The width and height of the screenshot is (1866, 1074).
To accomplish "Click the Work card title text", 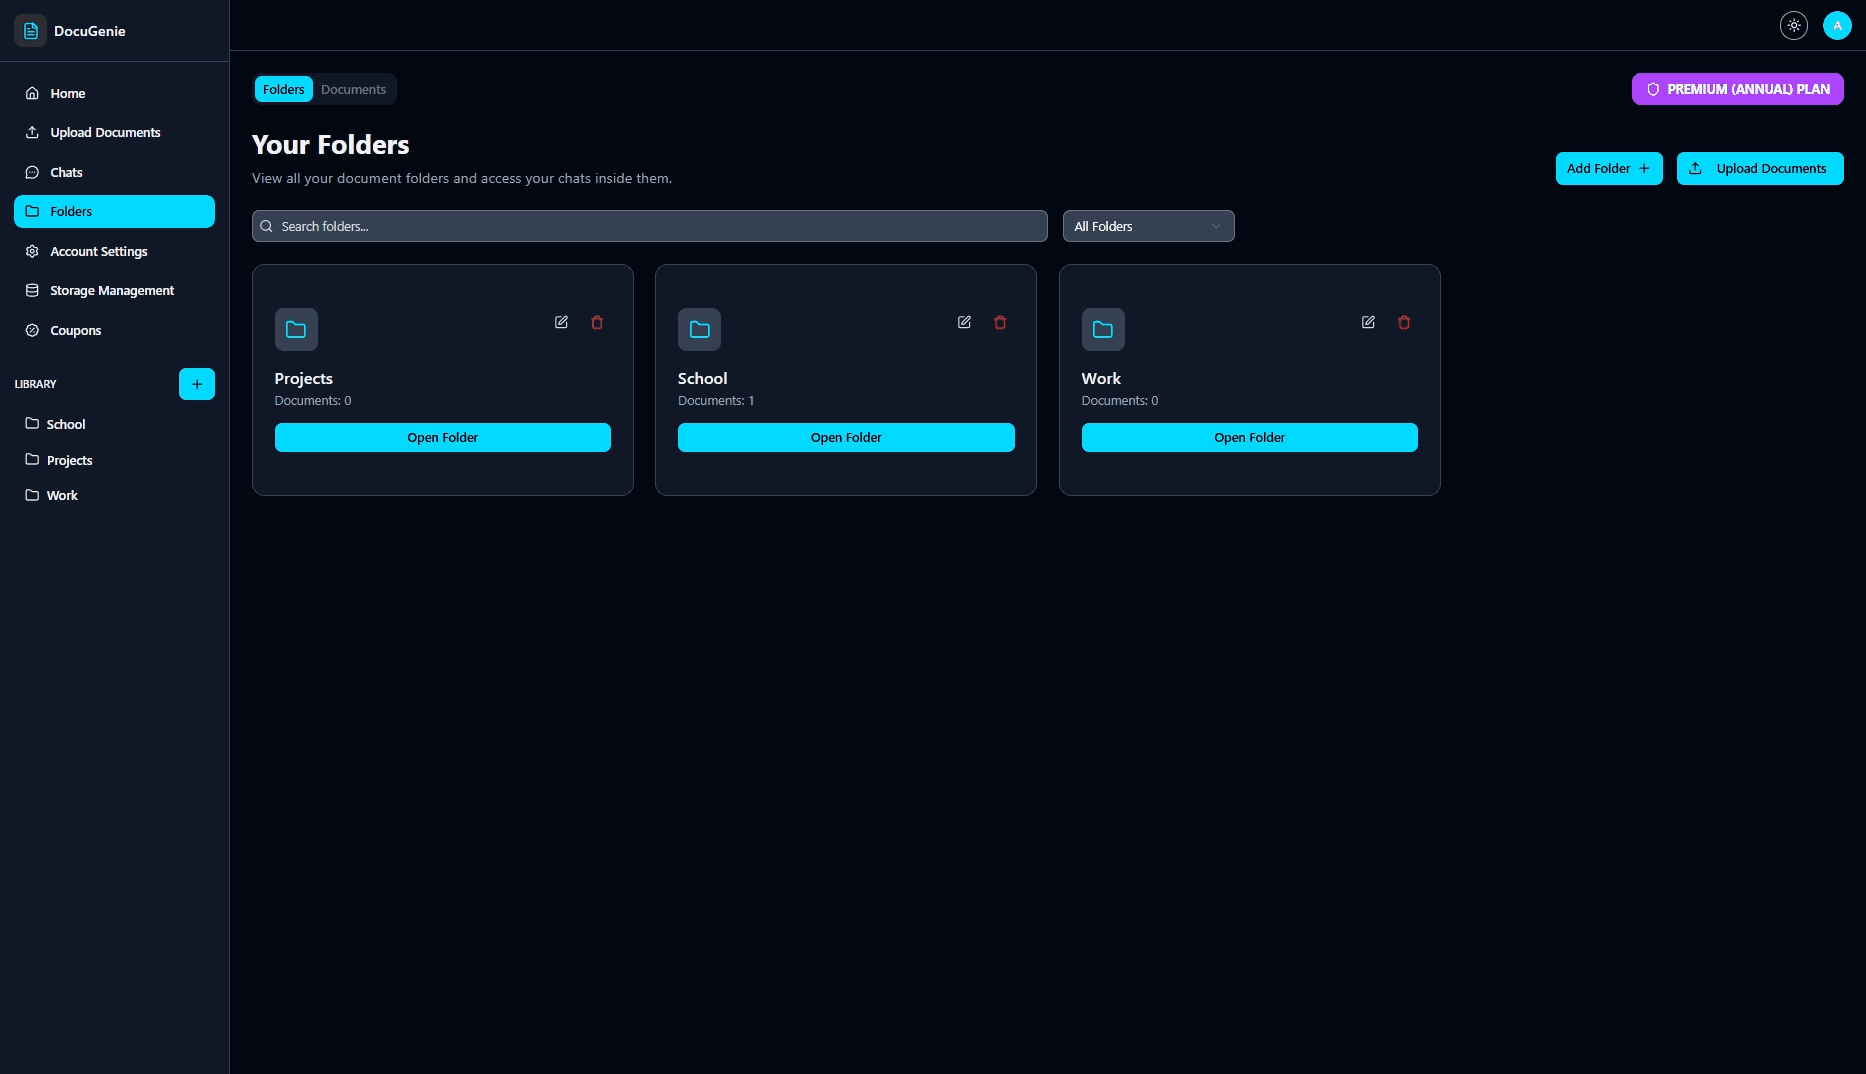I will pyautogui.click(x=1101, y=378).
